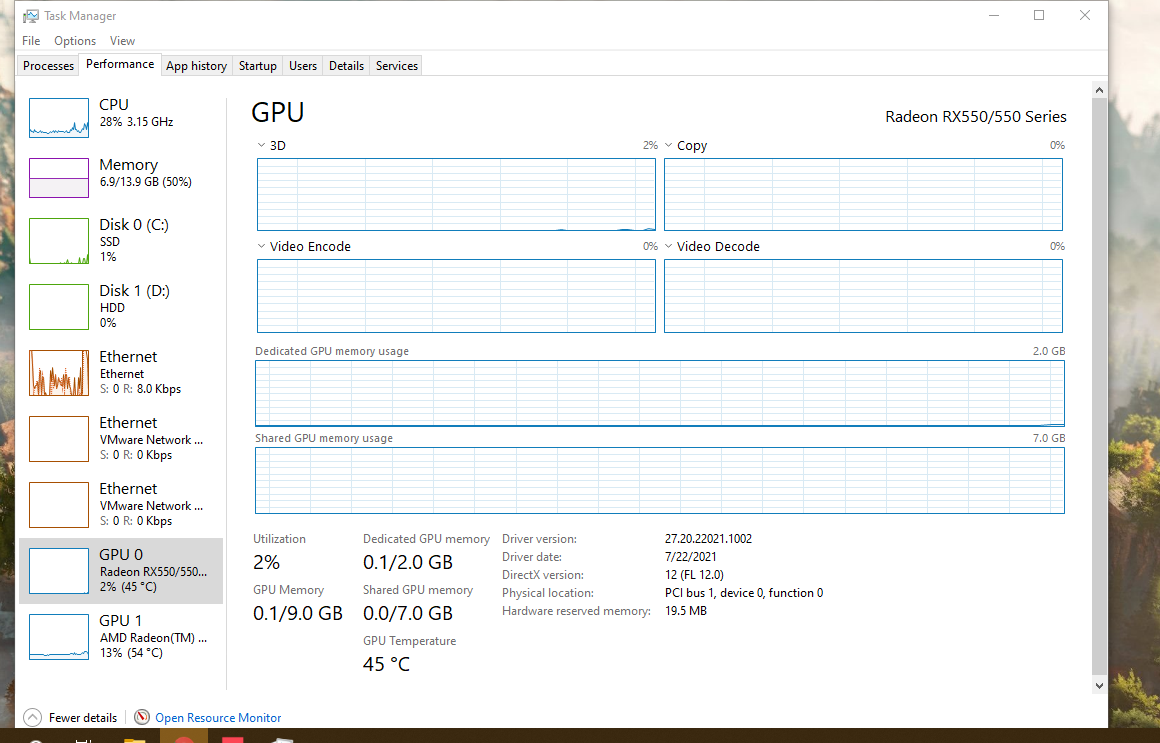Select GPU 1 AMD Radeon(TM) entry

tap(121, 636)
